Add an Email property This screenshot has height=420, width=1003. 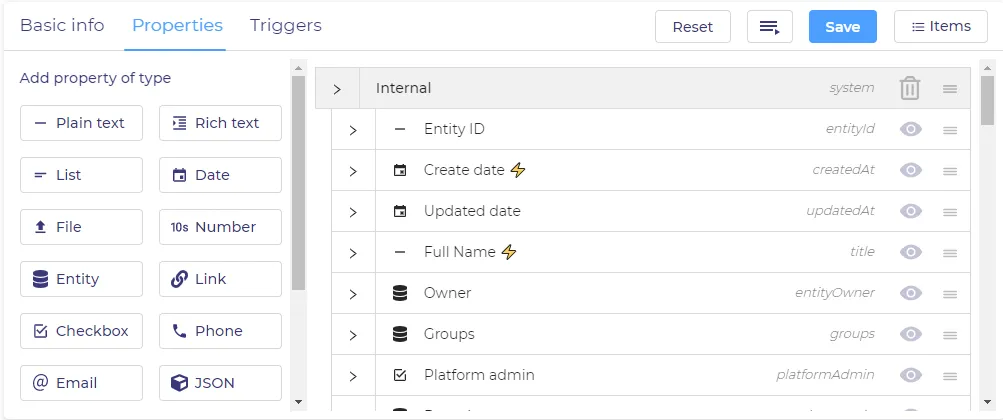click(x=81, y=383)
